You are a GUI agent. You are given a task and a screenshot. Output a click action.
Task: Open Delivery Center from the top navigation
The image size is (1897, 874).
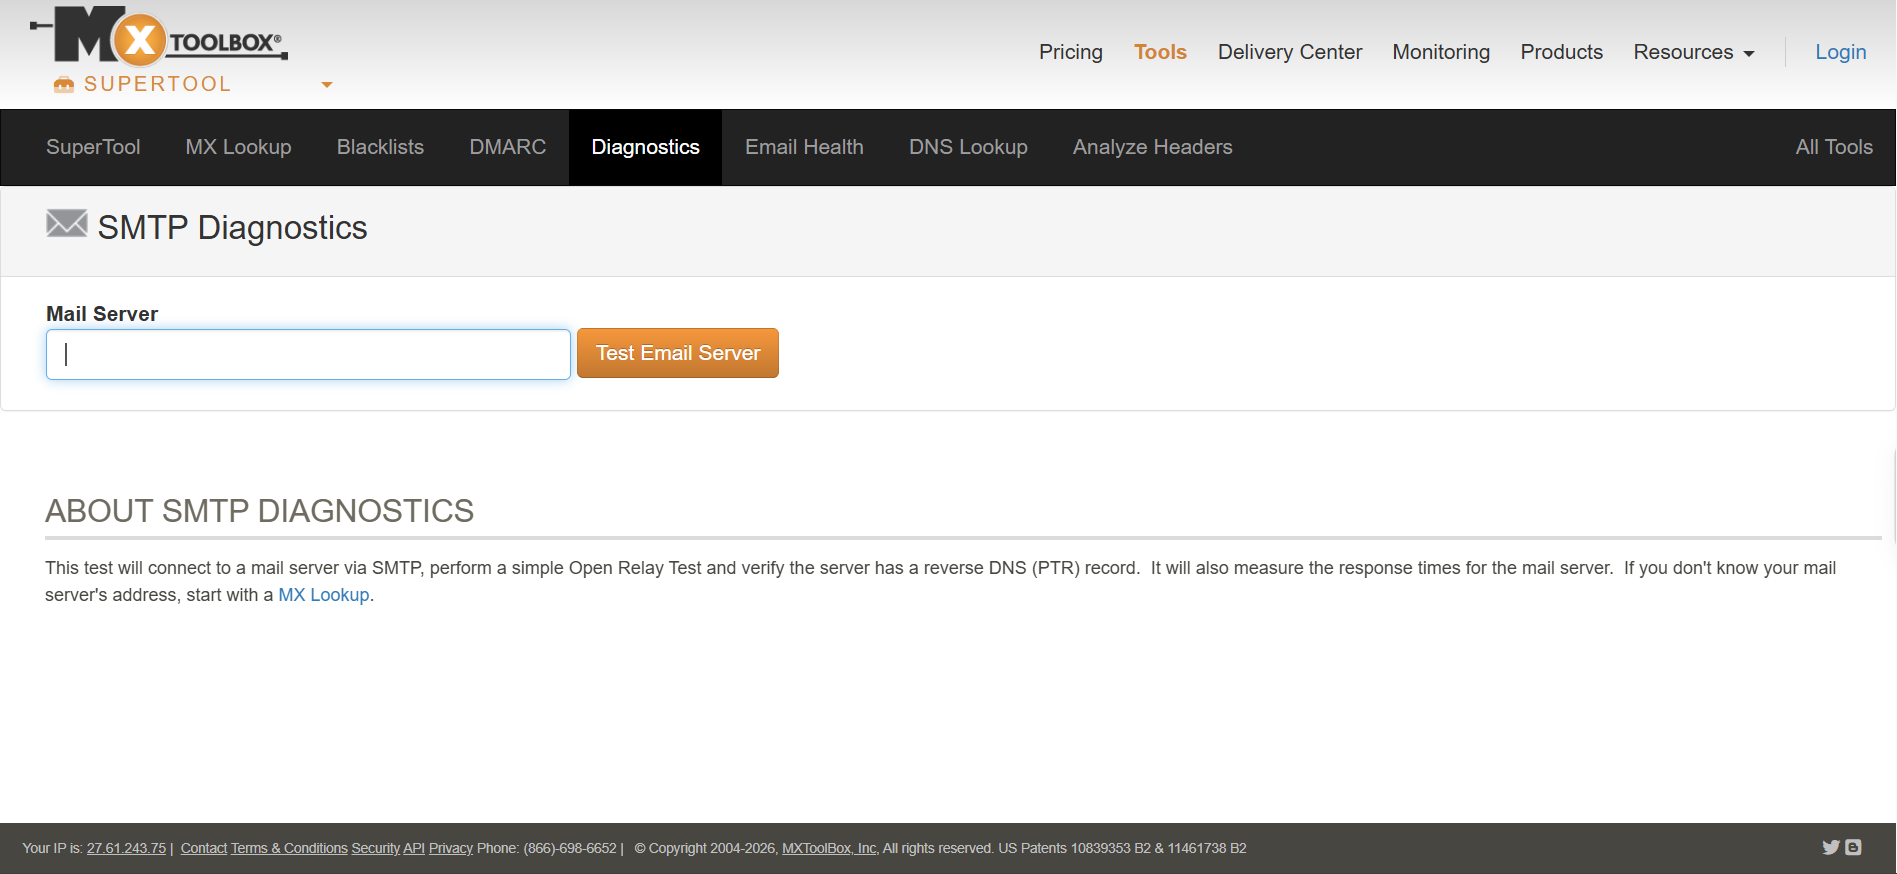click(1290, 52)
